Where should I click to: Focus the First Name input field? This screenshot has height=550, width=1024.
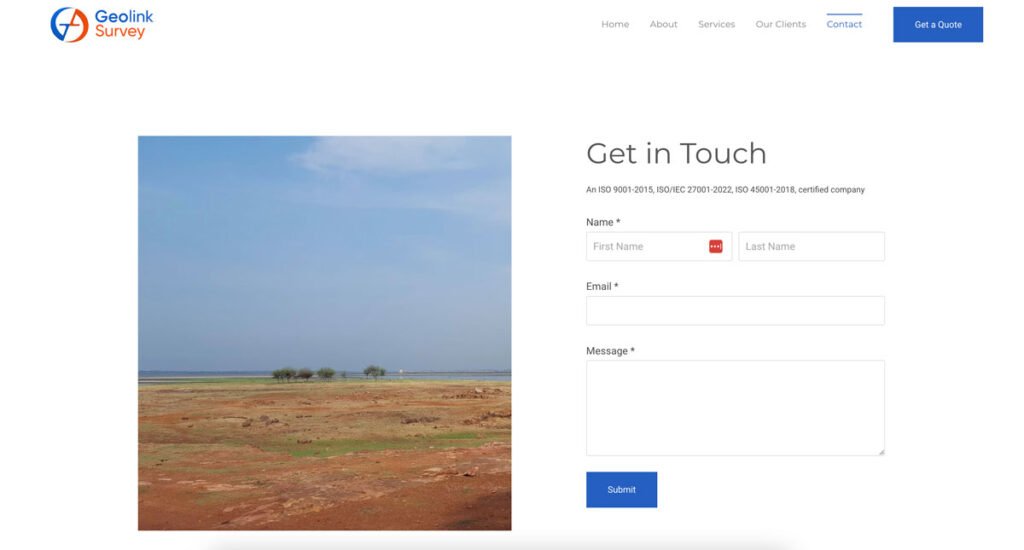[x=645, y=247]
